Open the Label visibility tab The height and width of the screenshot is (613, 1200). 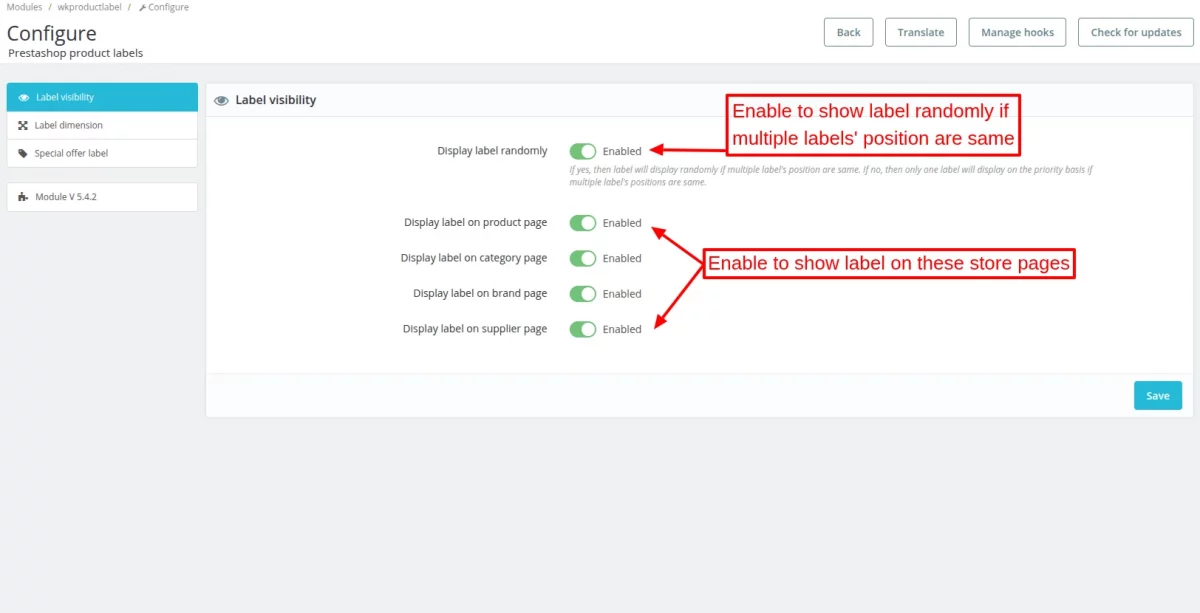(x=102, y=97)
